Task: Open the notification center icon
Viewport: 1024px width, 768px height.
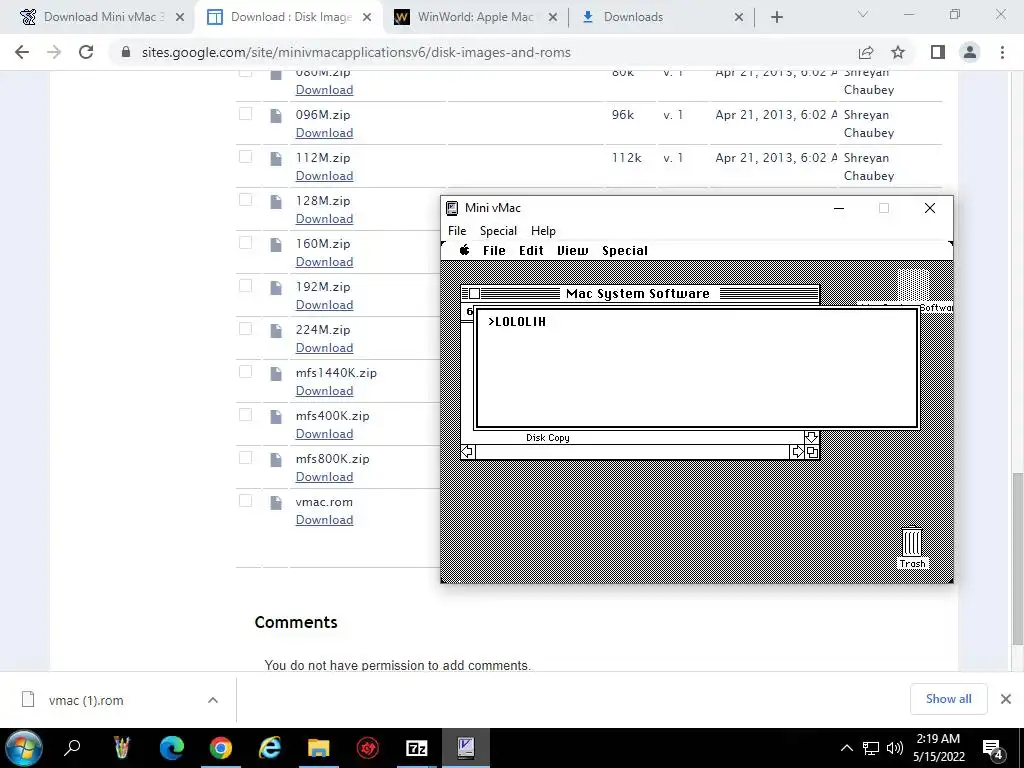Action: [x=993, y=748]
